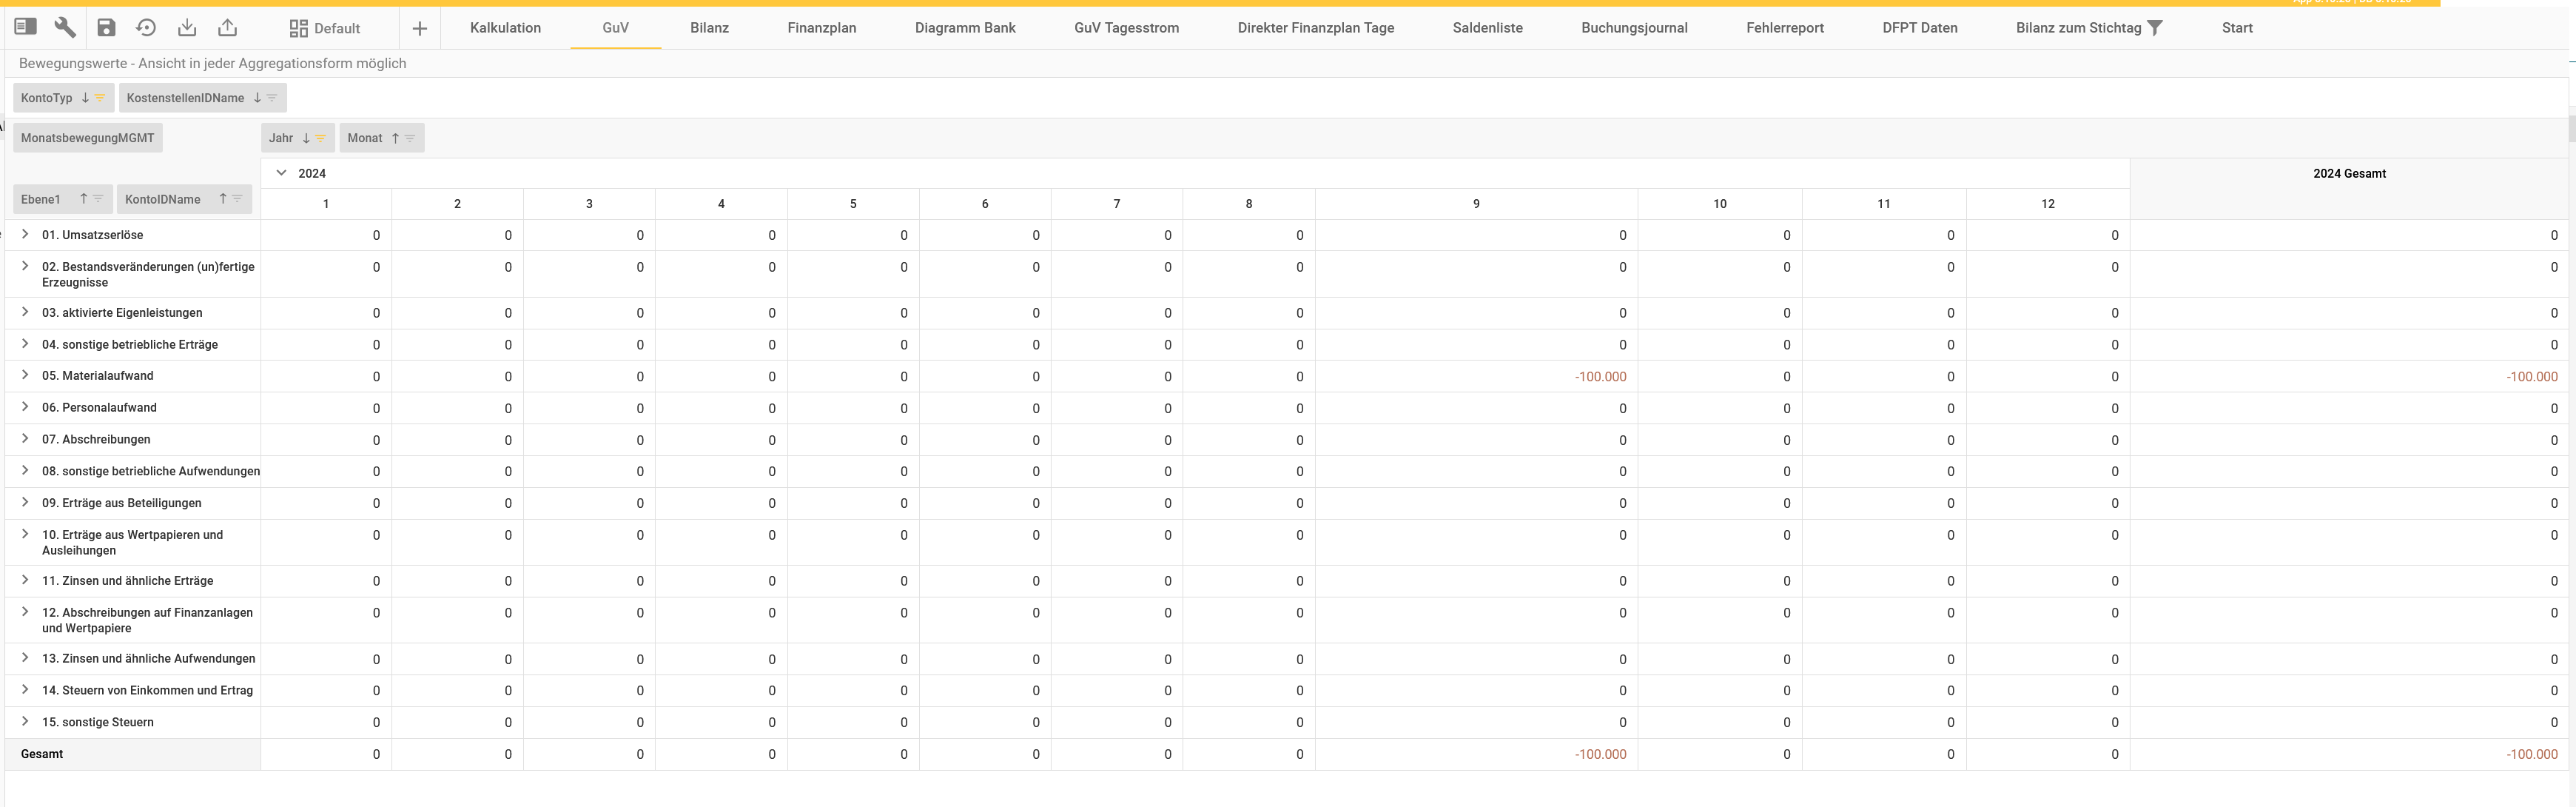
Task: Click the save disk icon
Action: coord(106,27)
